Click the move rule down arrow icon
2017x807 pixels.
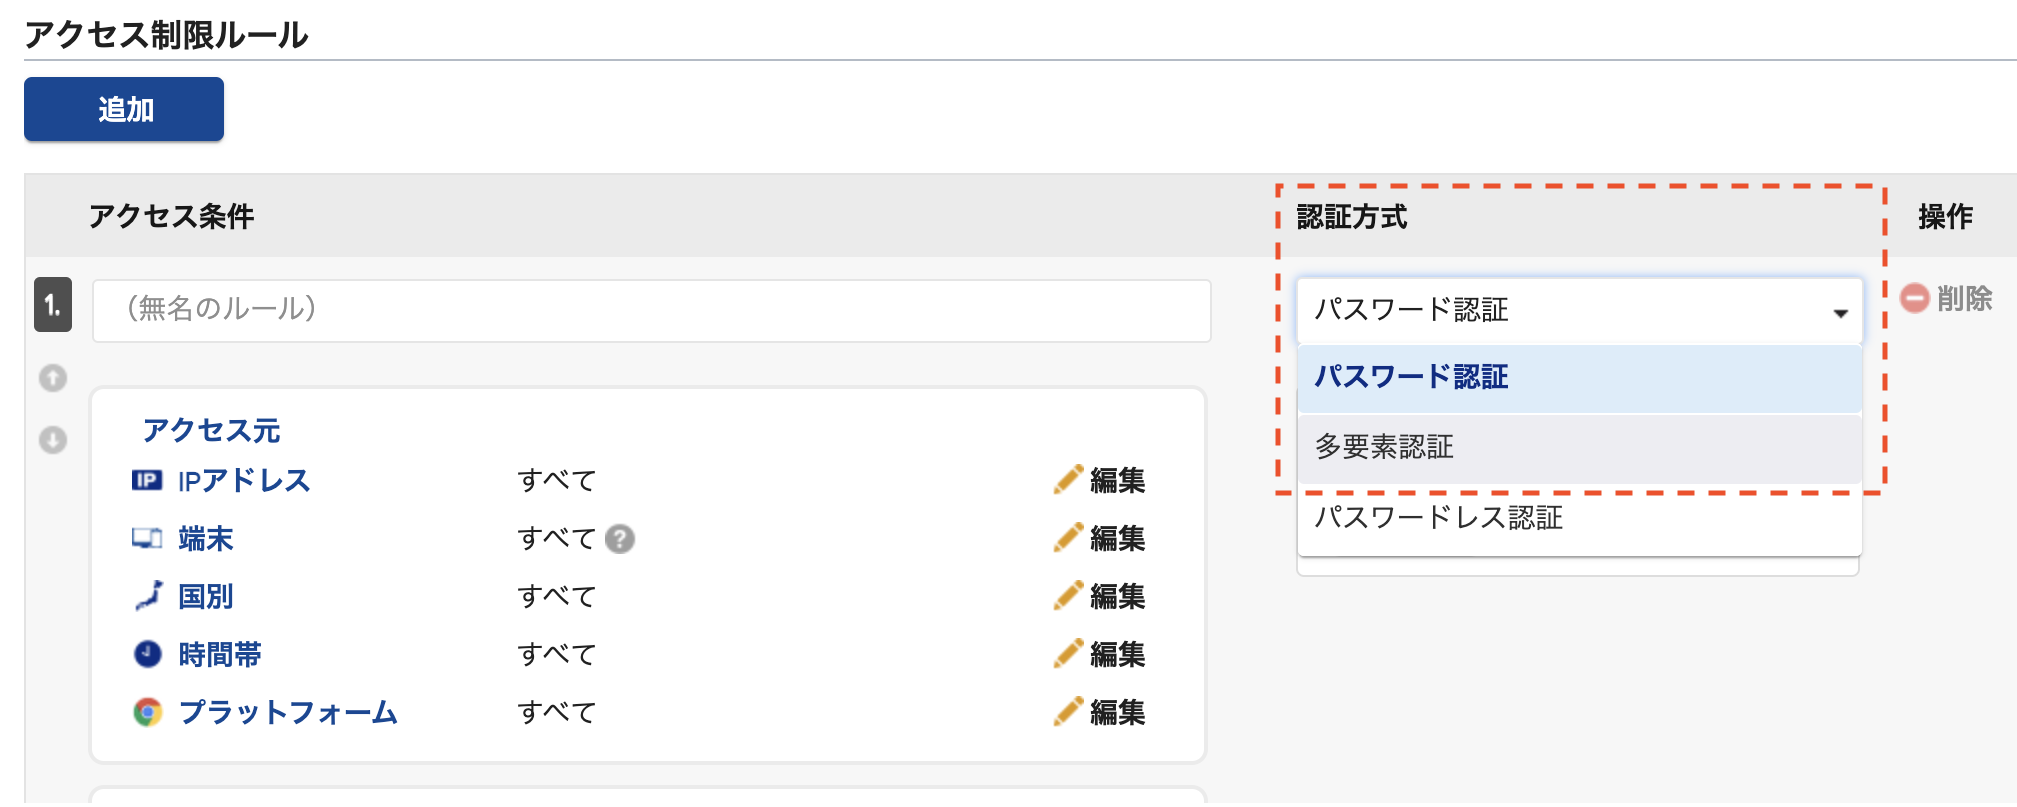click(53, 440)
